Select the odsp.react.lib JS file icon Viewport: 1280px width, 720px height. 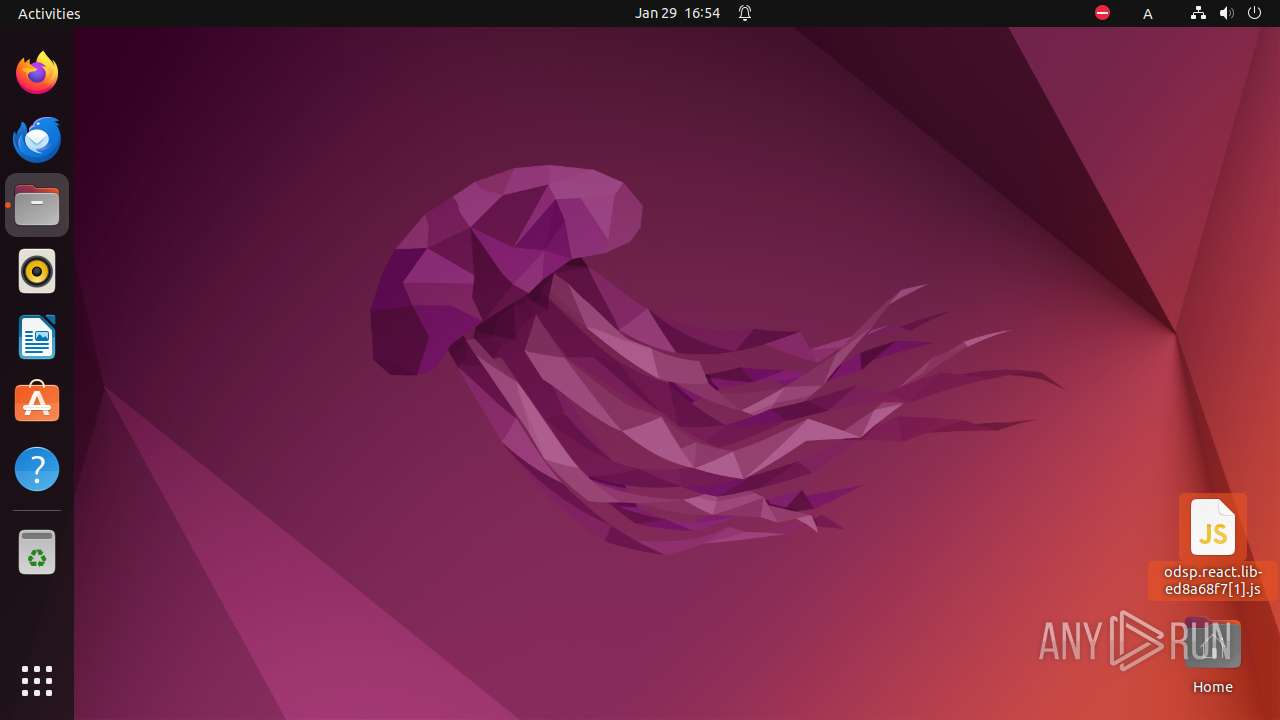1213,527
